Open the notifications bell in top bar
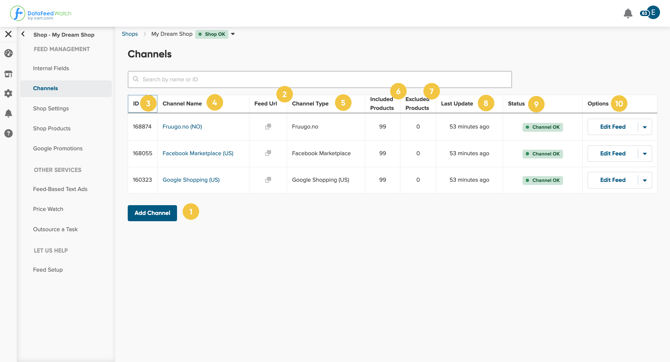670x362 pixels. [x=628, y=13]
